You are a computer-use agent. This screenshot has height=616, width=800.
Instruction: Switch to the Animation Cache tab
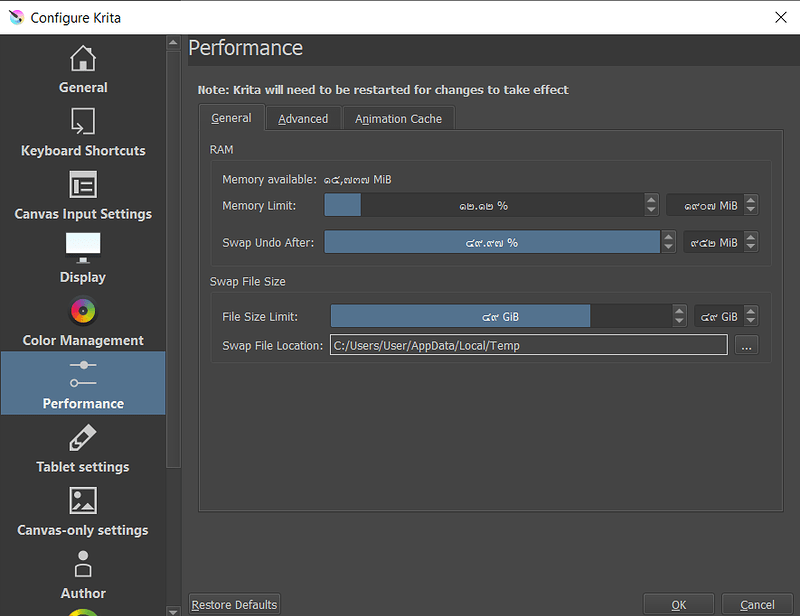pyautogui.click(x=398, y=119)
